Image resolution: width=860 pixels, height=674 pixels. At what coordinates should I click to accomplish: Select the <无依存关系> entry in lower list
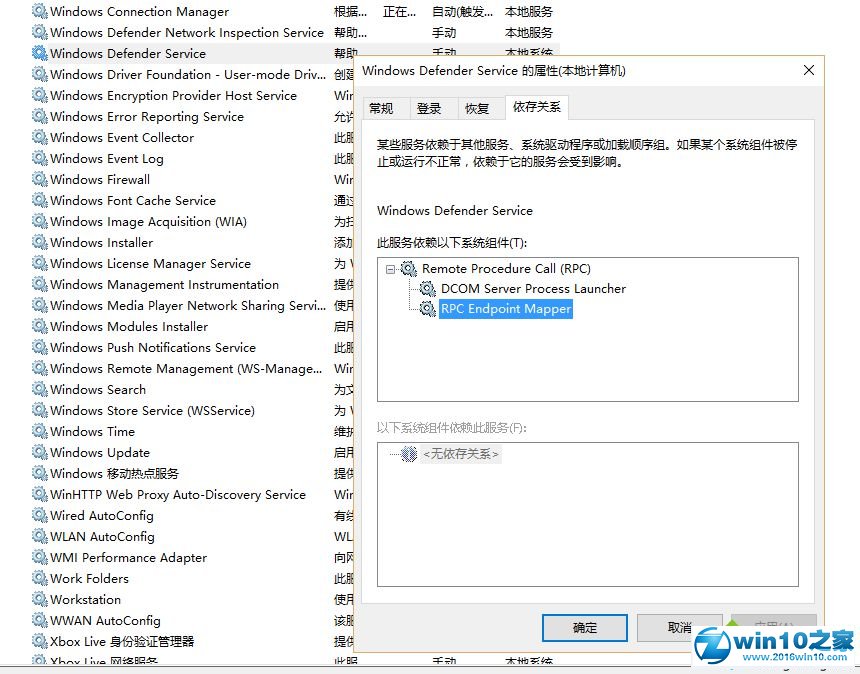460,455
